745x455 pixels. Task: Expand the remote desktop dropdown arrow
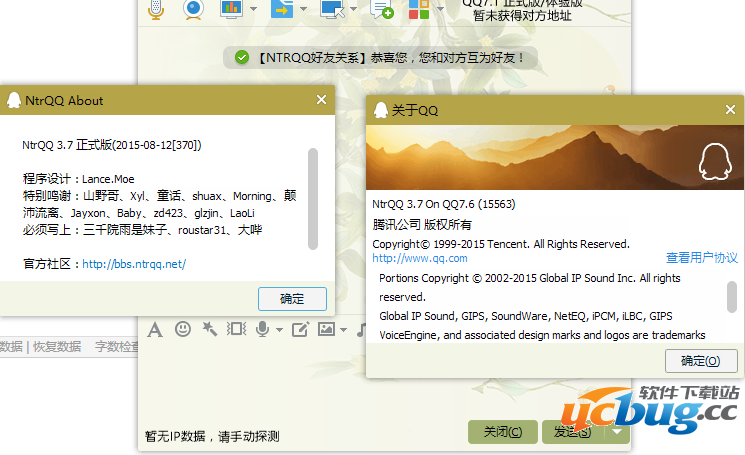(x=355, y=10)
